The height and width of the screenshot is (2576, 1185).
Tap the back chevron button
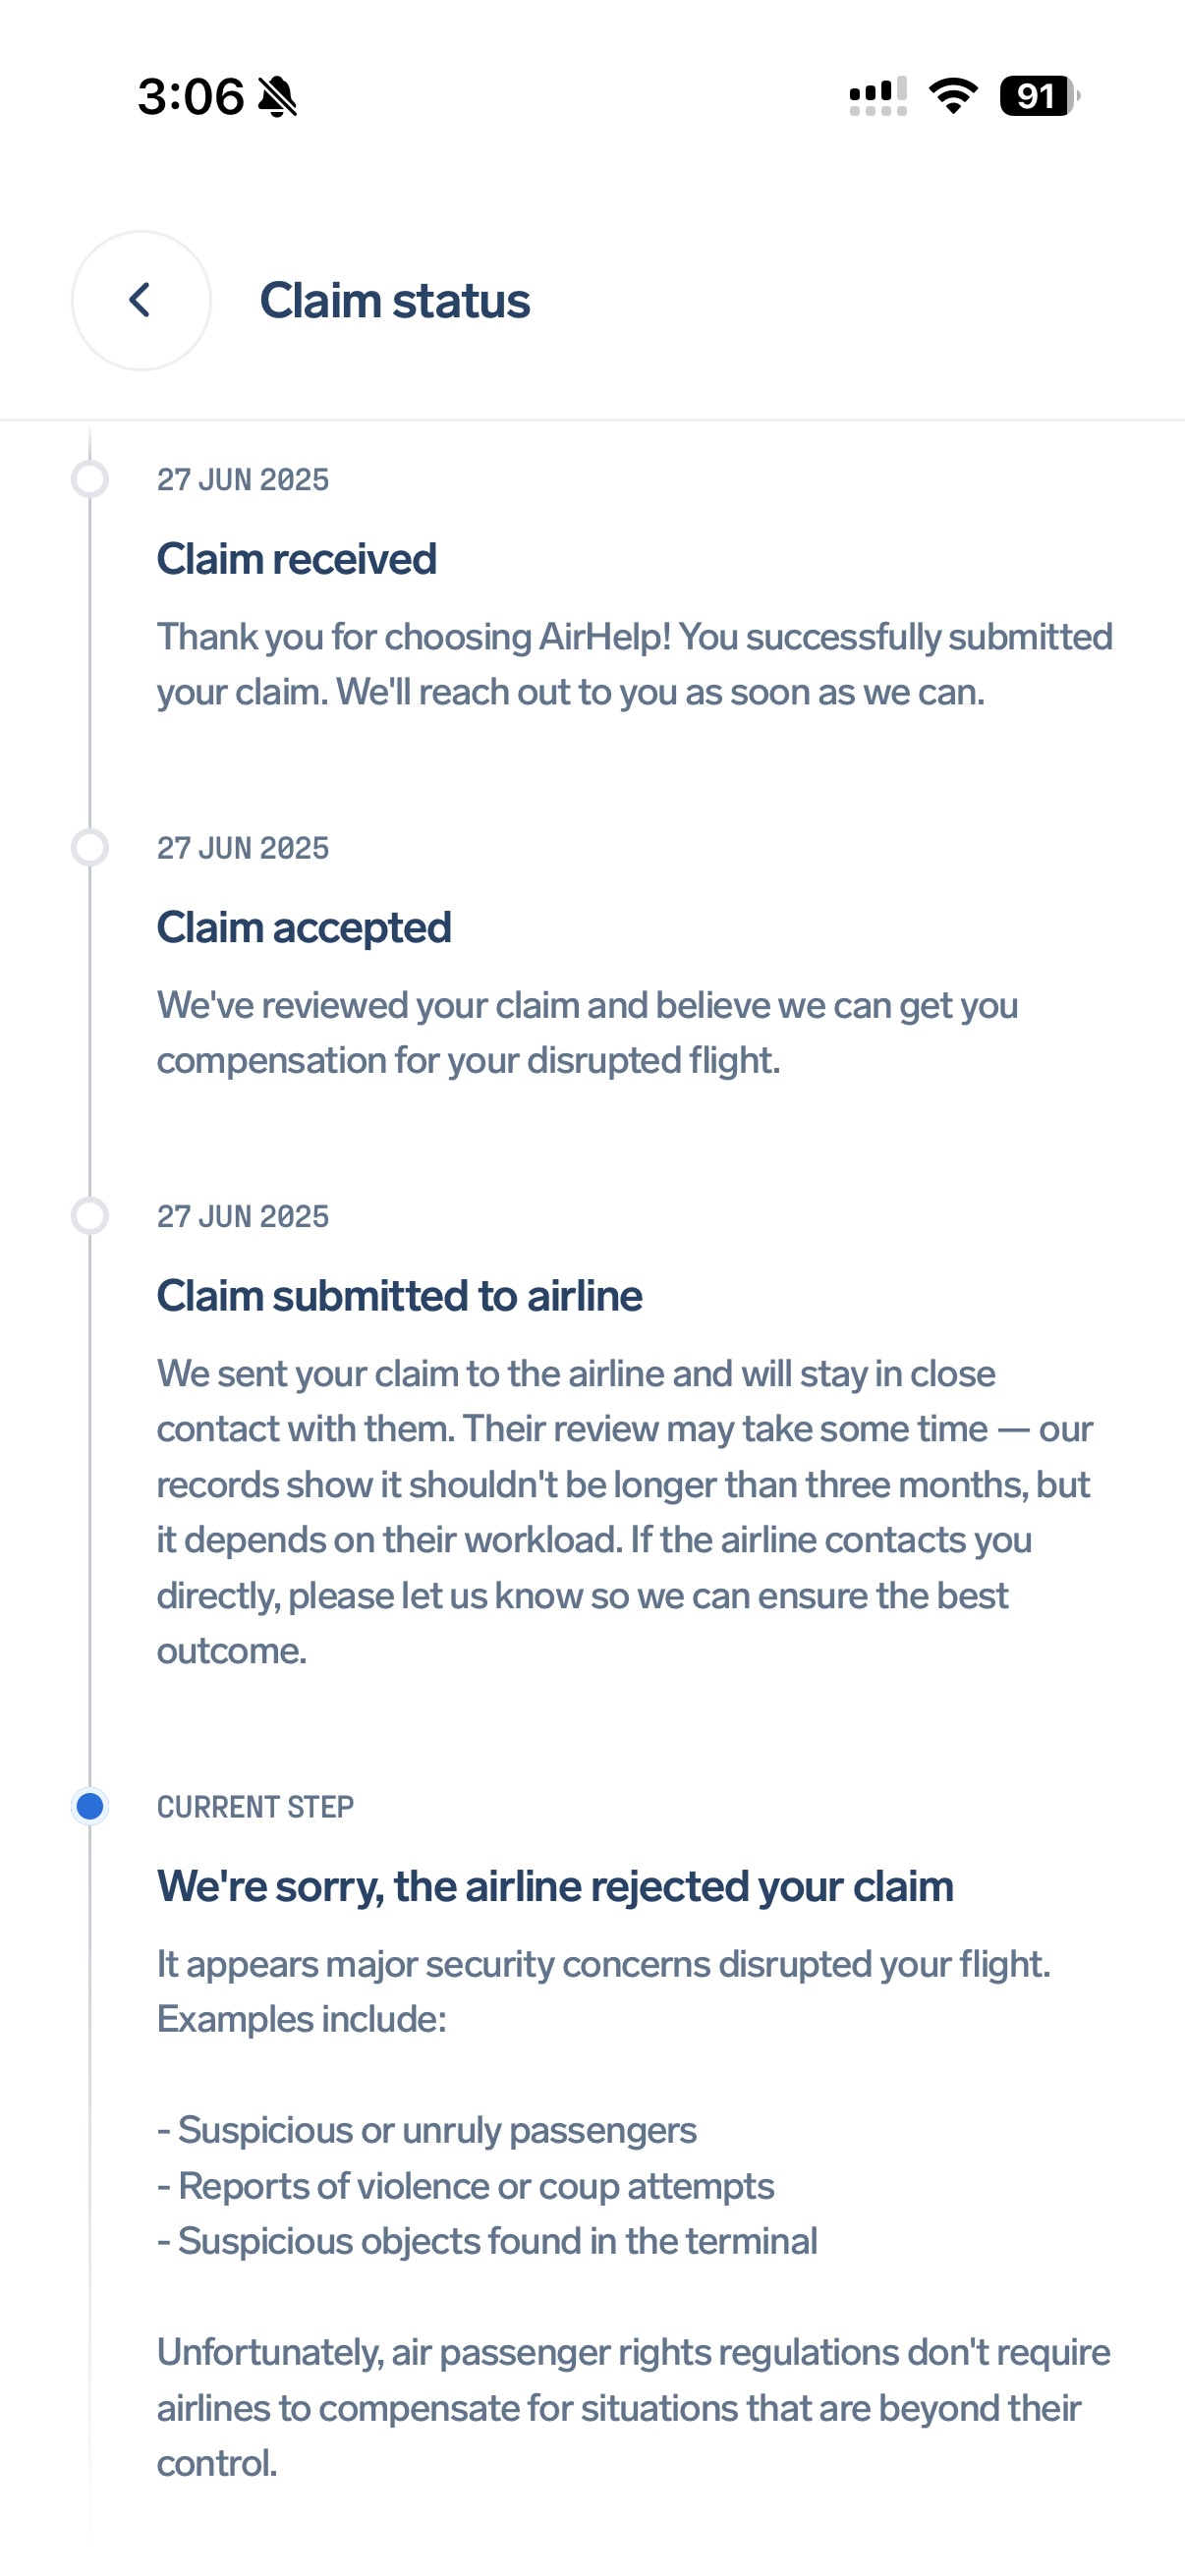click(x=141, y=300)
